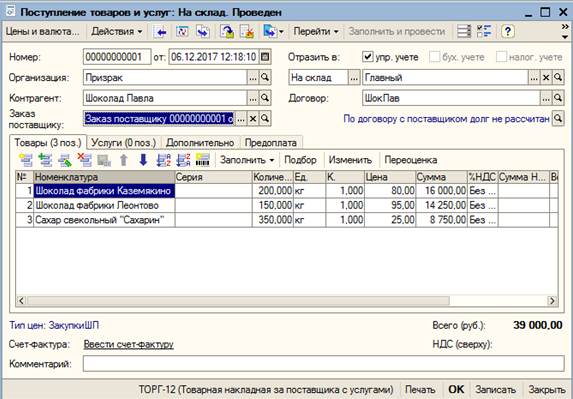This screenshot has width=573, height=399.
Task: Open Главный warehouse selection ellipsis
Action: pyautogui.click(x=534, y=77)
